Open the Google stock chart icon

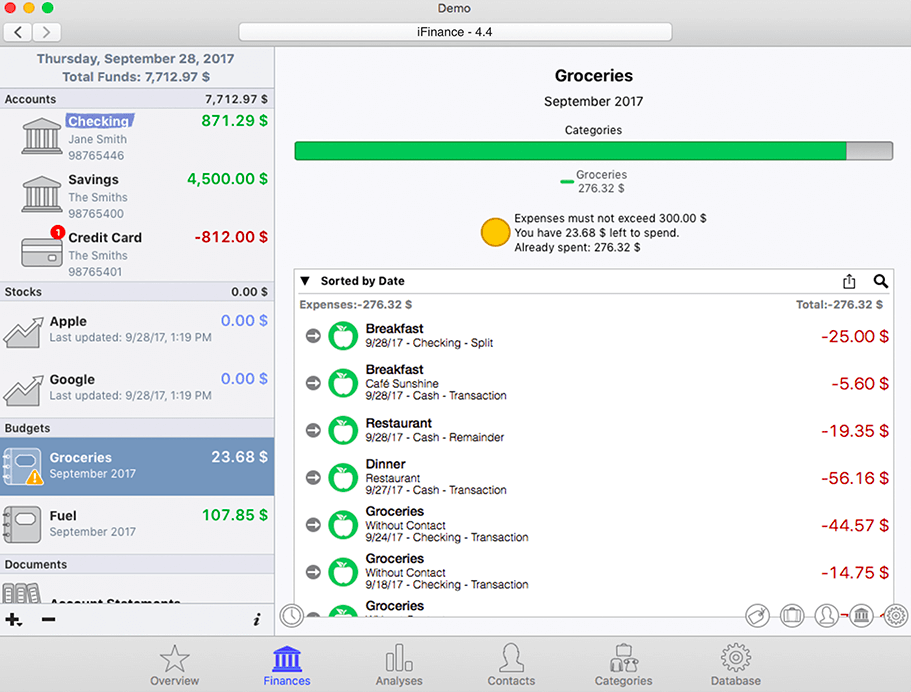[x=23, y=390]
